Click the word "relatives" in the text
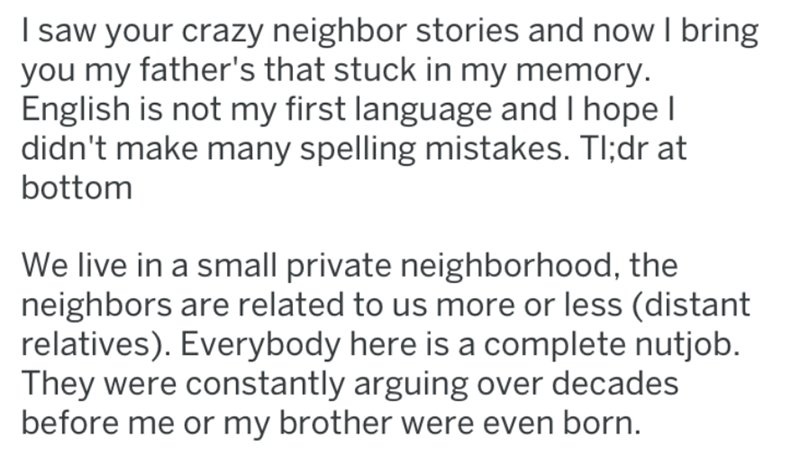The height and width of the screenshot is (457, 800). [x=88, y=342]
